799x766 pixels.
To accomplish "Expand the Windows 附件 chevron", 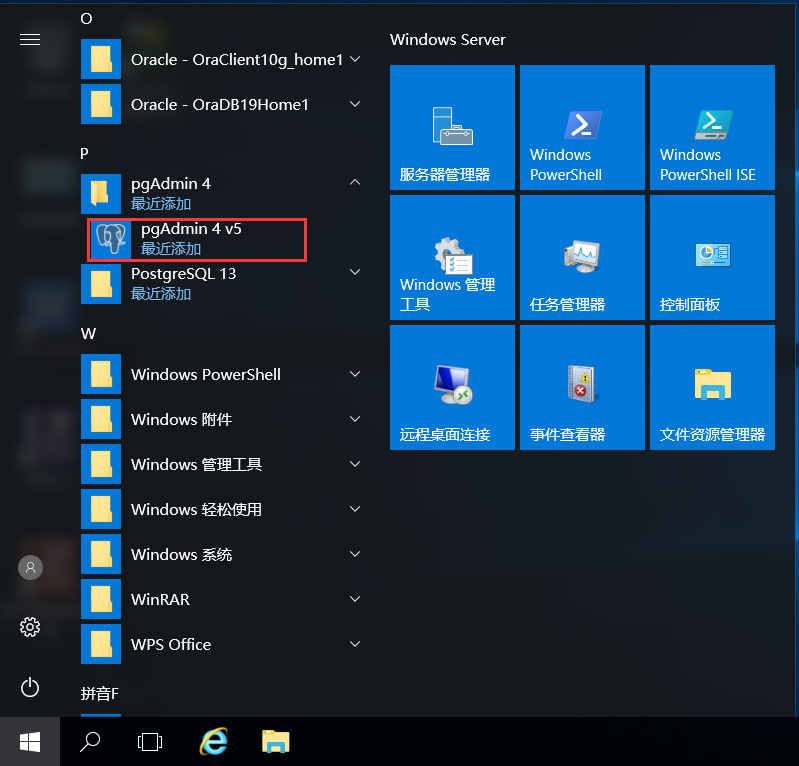I will click(x=355, y=419).
